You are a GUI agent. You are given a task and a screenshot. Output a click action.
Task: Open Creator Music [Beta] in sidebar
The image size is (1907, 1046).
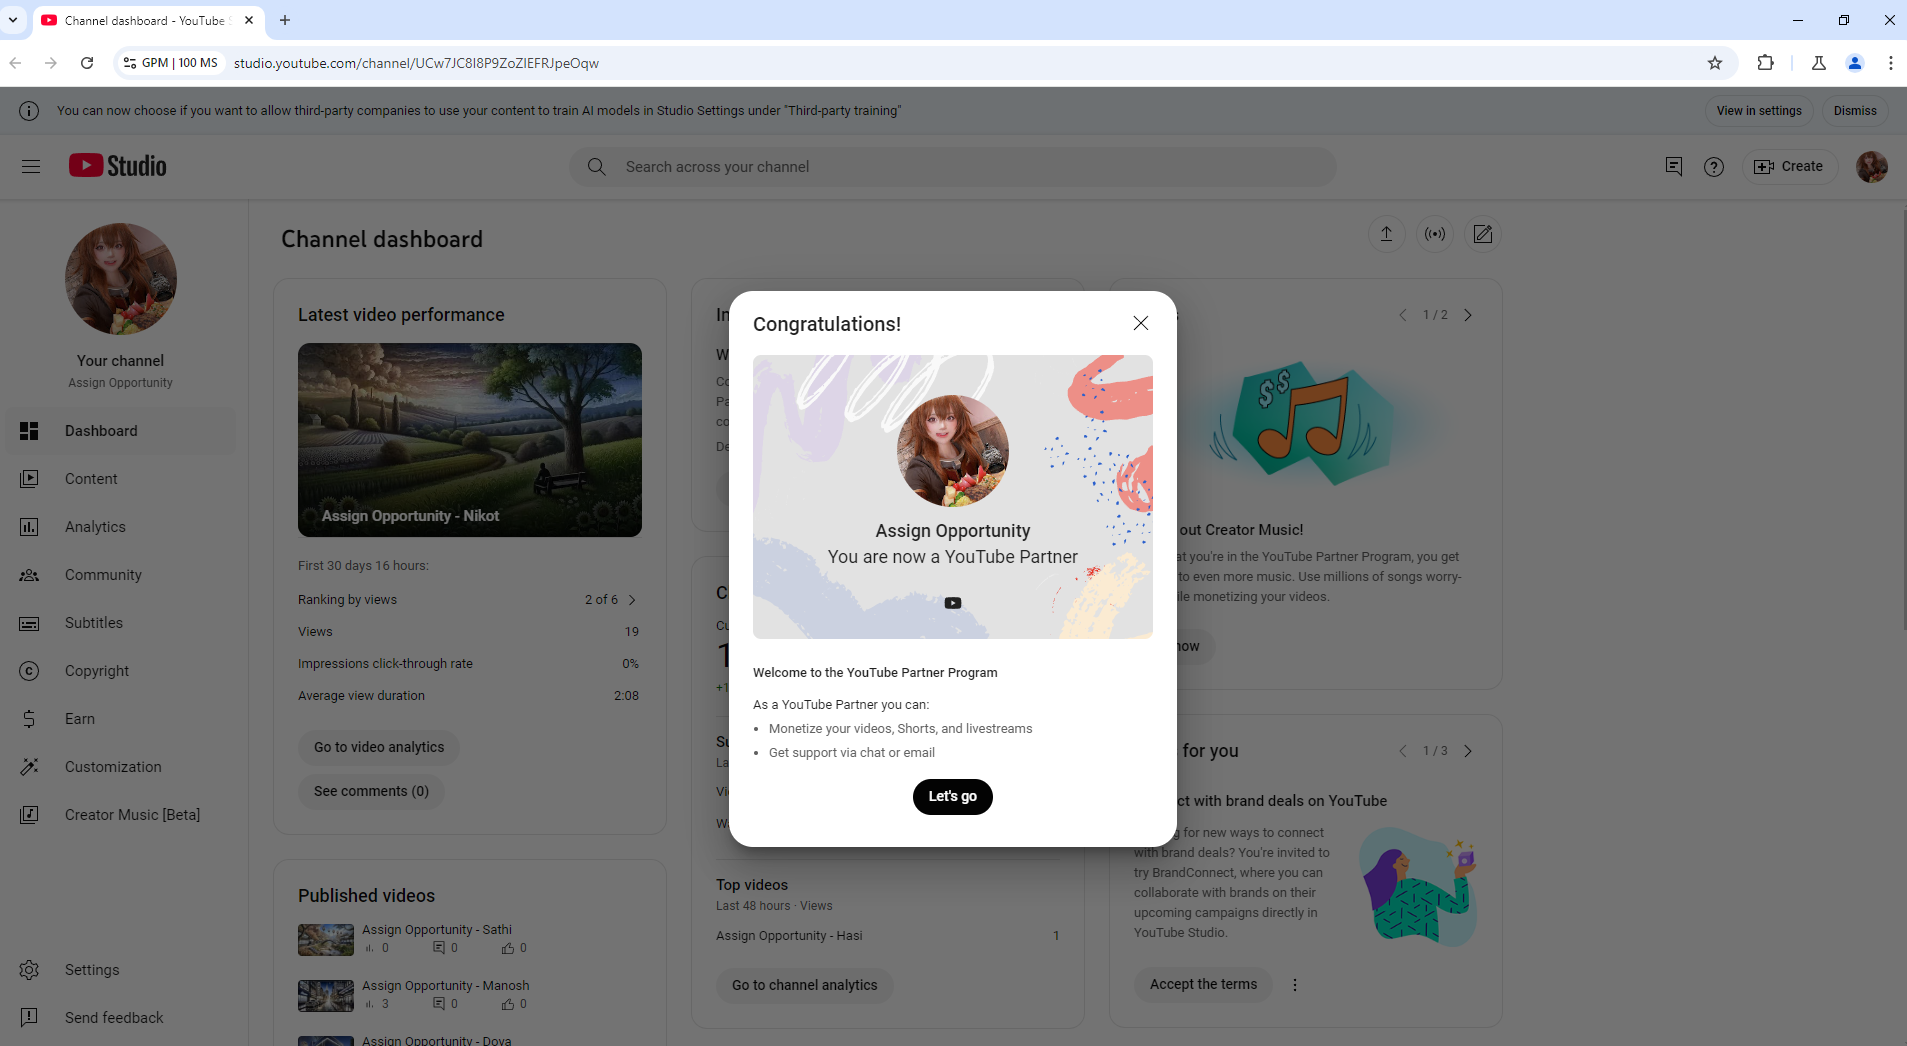120,815
